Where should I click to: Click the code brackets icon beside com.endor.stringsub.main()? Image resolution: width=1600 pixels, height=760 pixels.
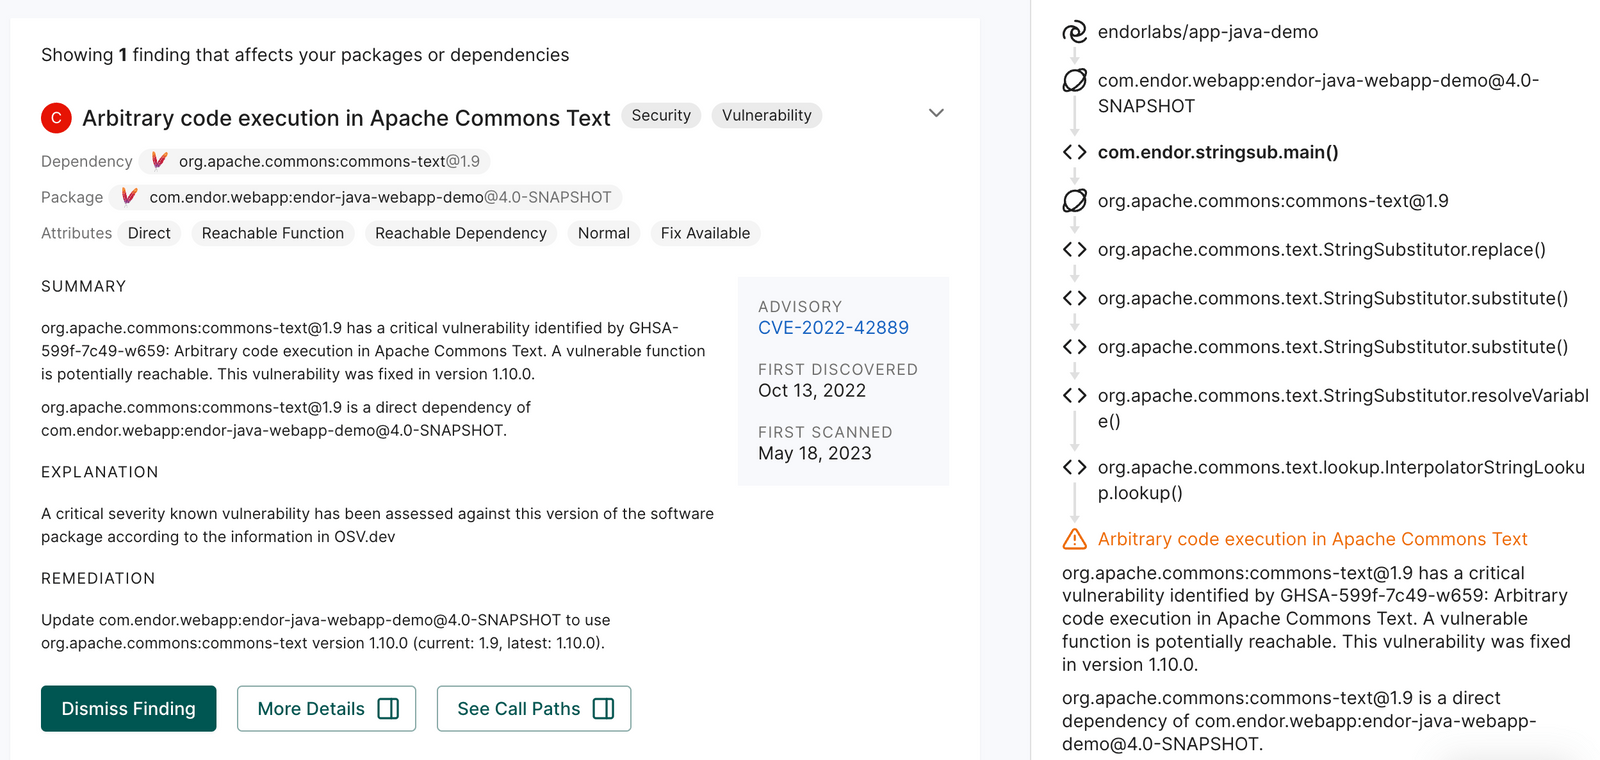[x=1074, y=152]
